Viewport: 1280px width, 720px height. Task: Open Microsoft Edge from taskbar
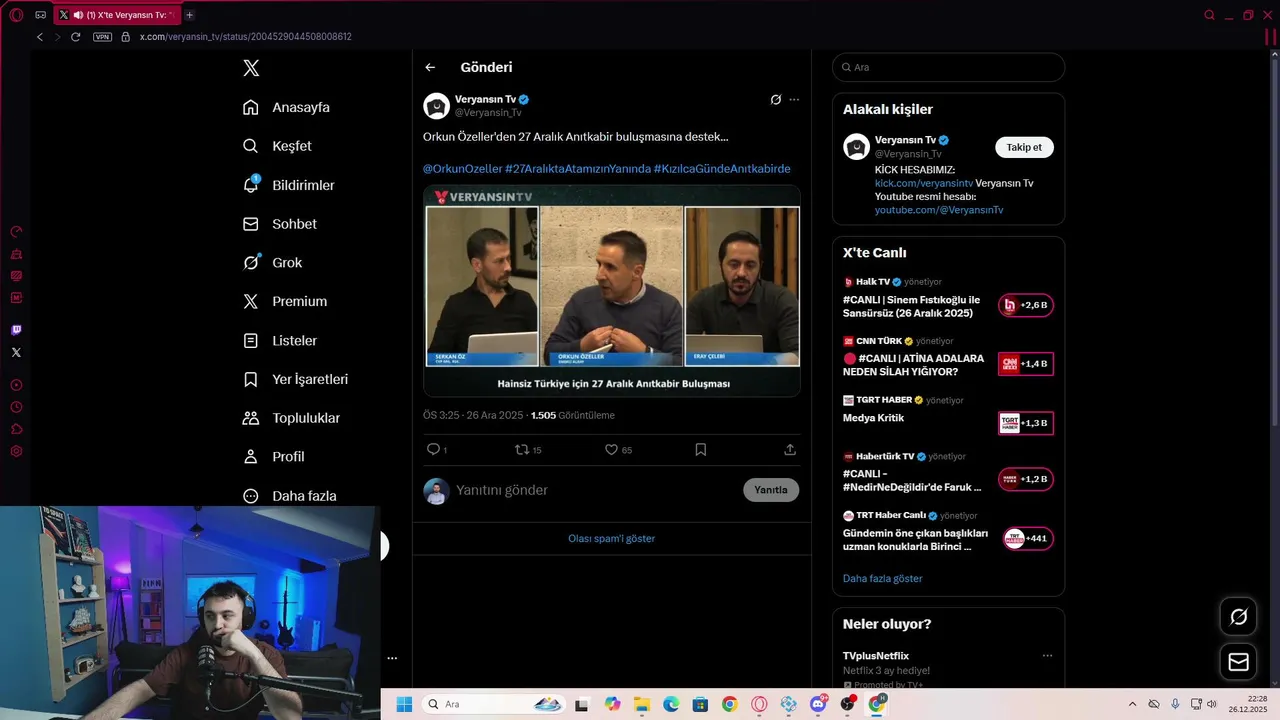(671, 704)
